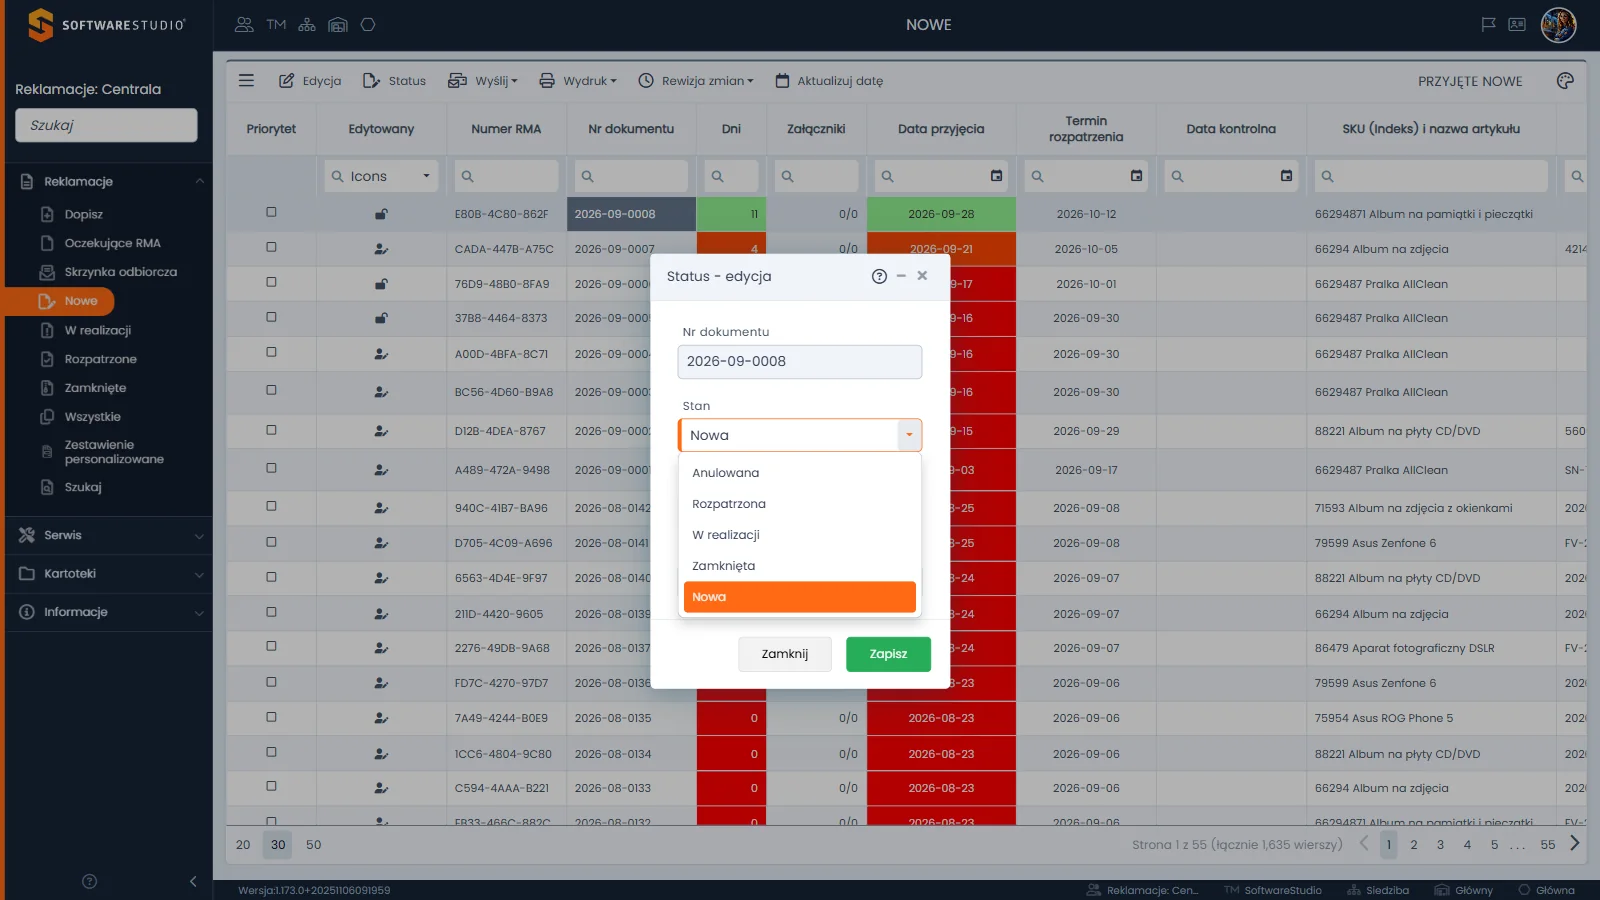Open the users icon in the top bar
The image size is (1600, 900).
(x=244, y=25)
